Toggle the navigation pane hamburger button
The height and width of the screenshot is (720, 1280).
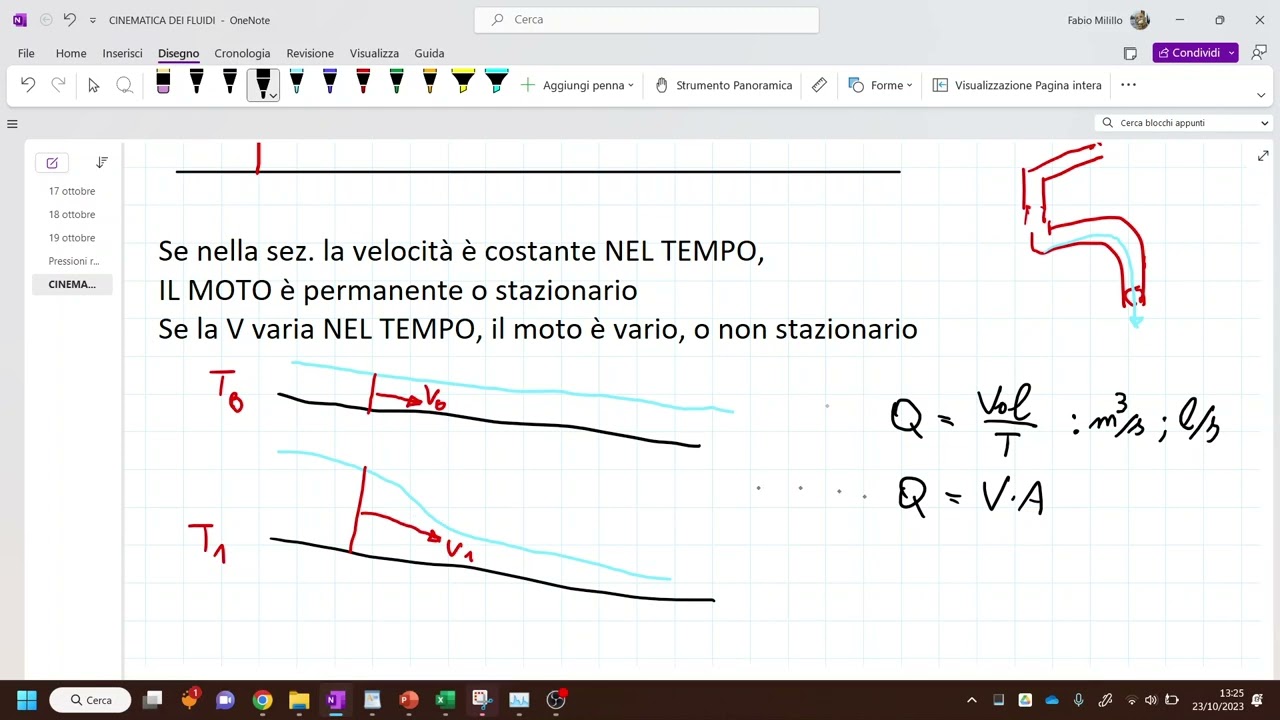pos(12,124)
